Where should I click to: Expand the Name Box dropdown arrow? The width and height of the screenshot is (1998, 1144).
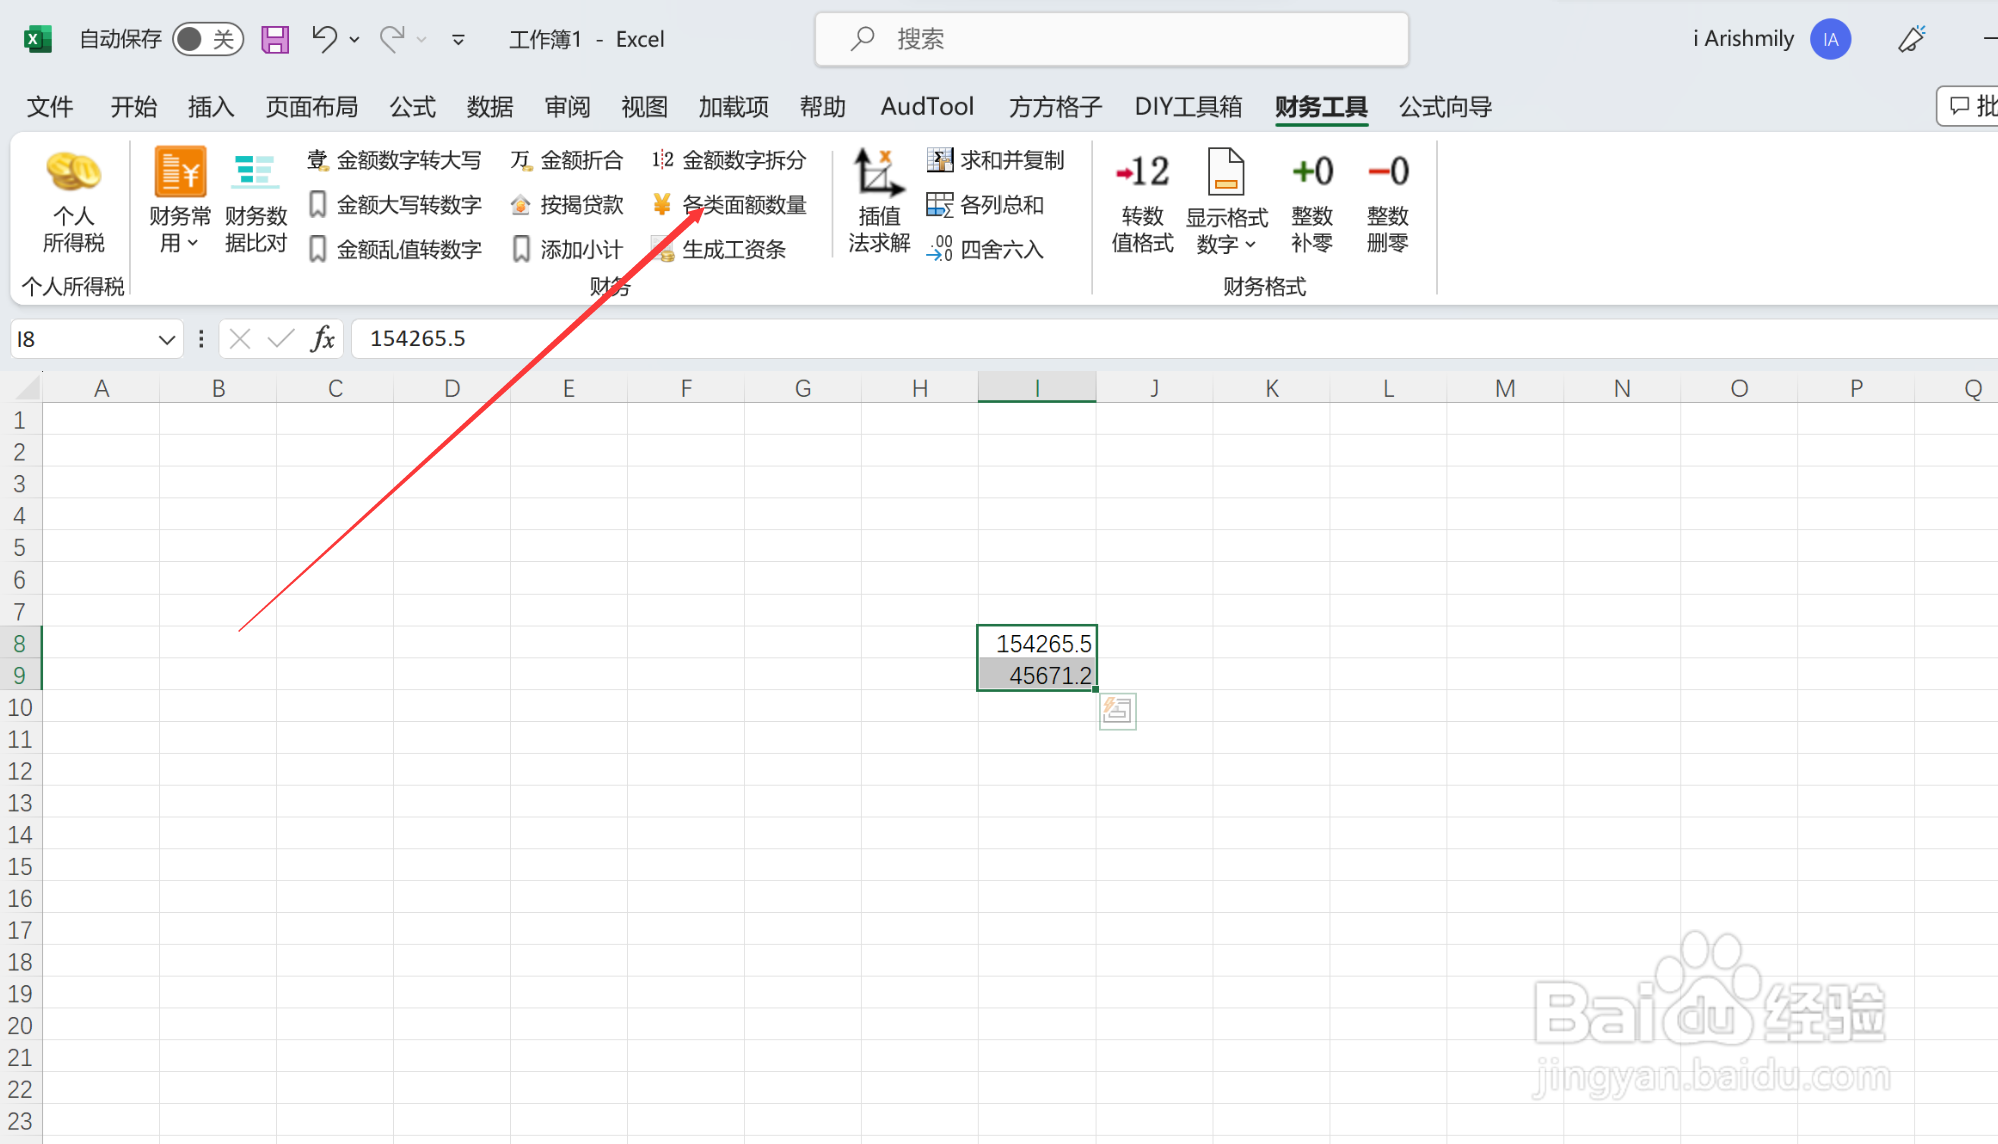tap(166, 340)
